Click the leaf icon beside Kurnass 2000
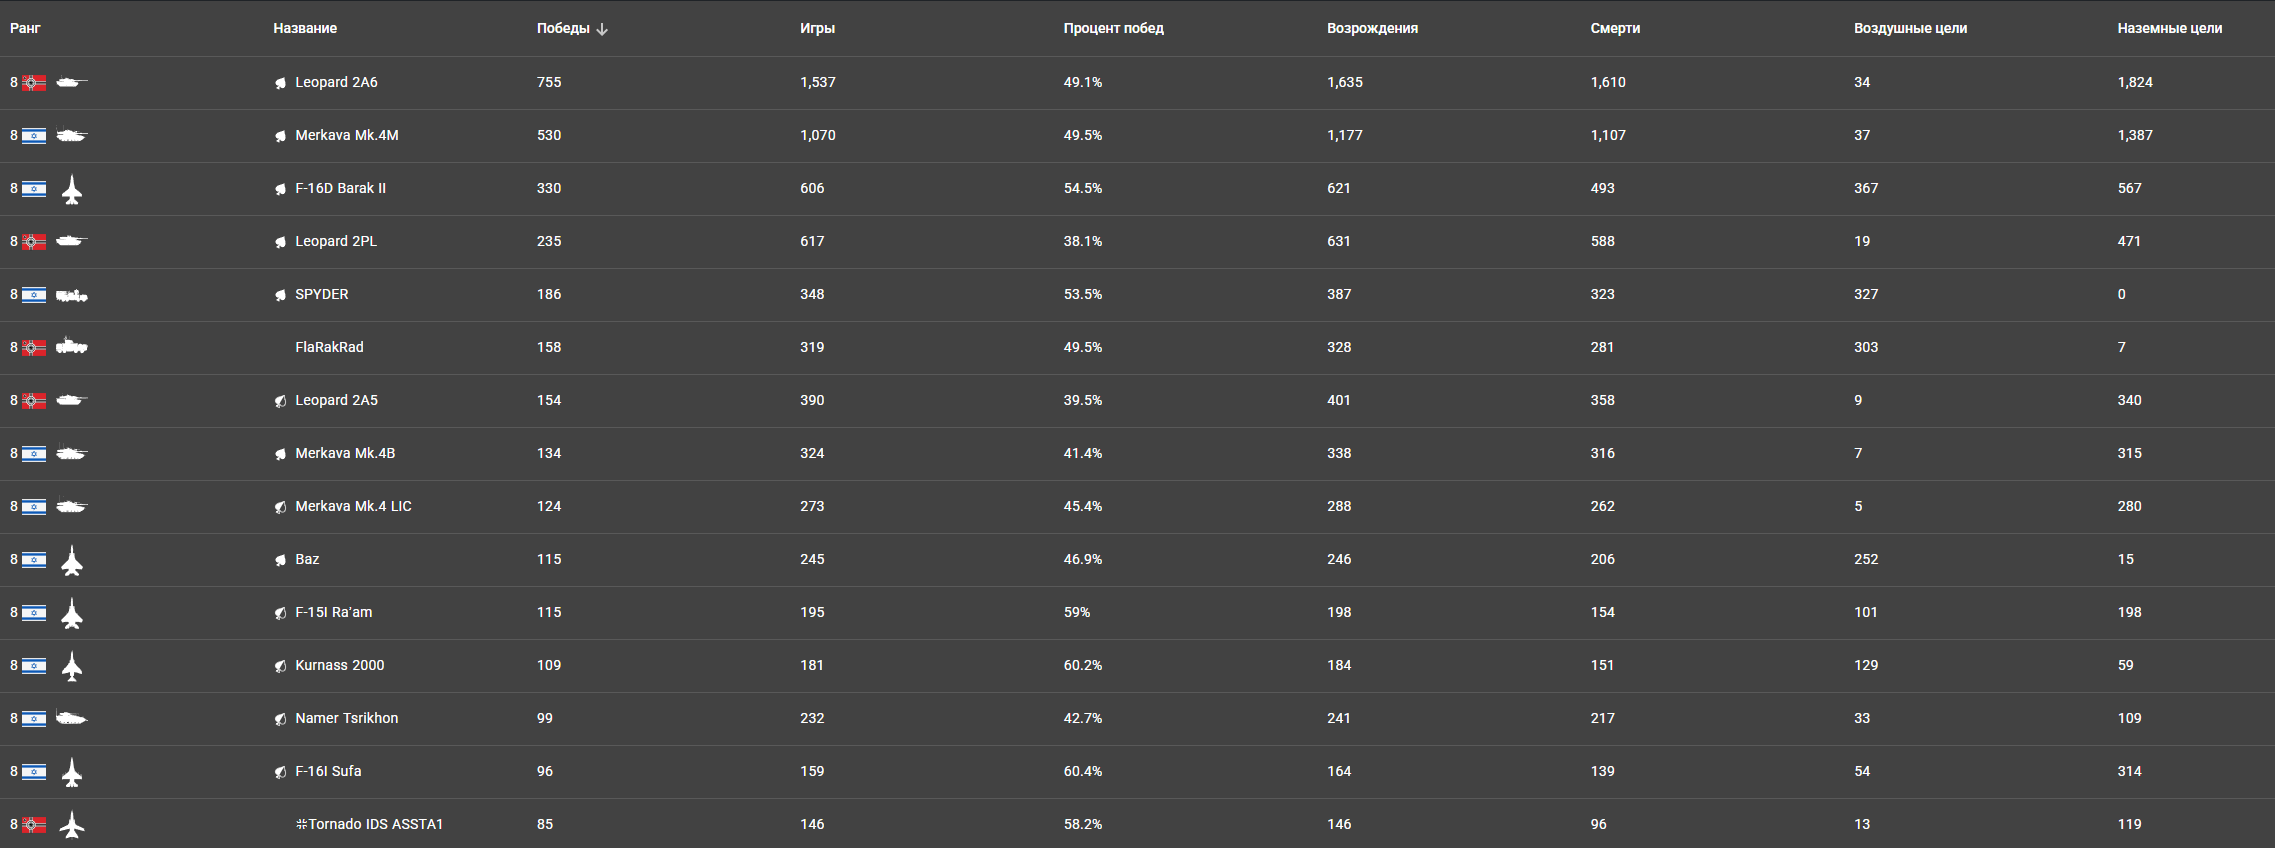2275x848 pixels. 281,666
